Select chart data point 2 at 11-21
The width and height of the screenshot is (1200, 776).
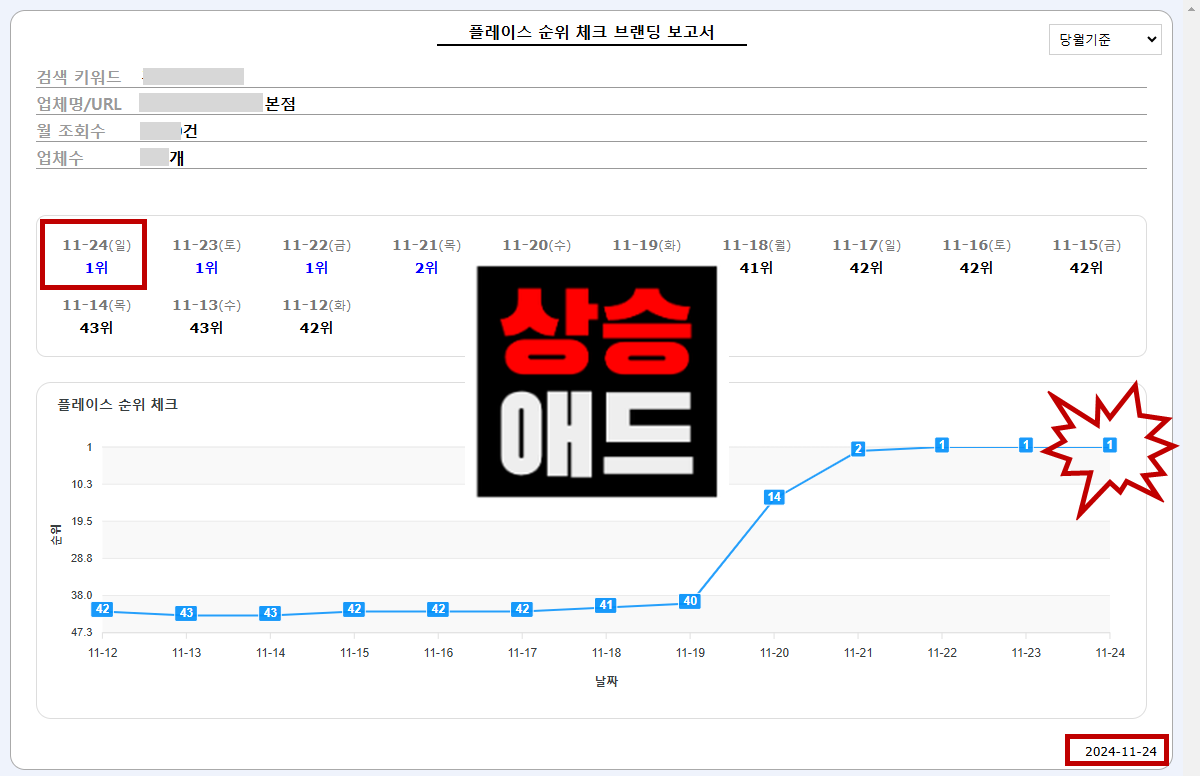(858, 449)
